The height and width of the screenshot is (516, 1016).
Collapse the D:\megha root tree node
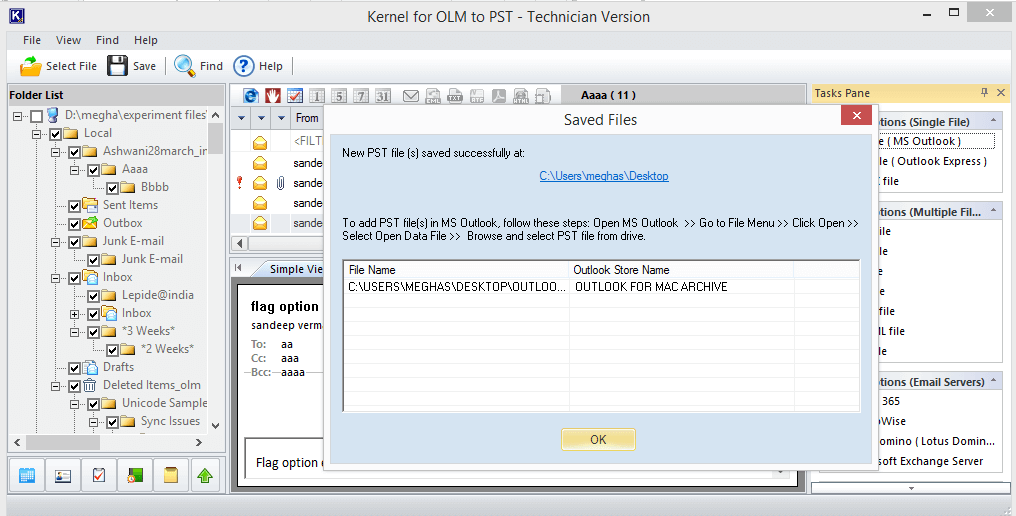coord(17,116)
